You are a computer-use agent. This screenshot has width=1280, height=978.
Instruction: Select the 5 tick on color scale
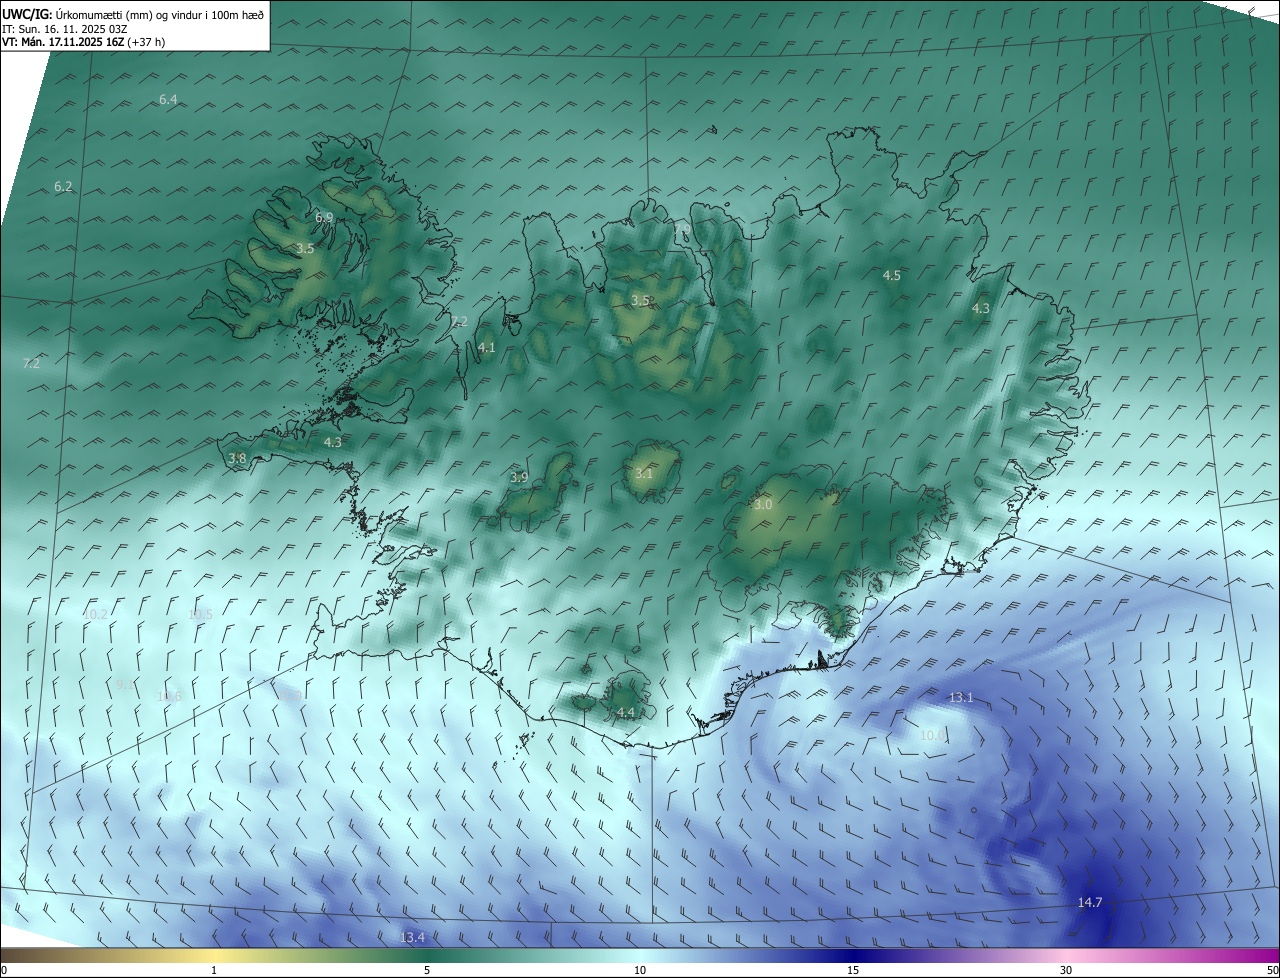point(427,970)
